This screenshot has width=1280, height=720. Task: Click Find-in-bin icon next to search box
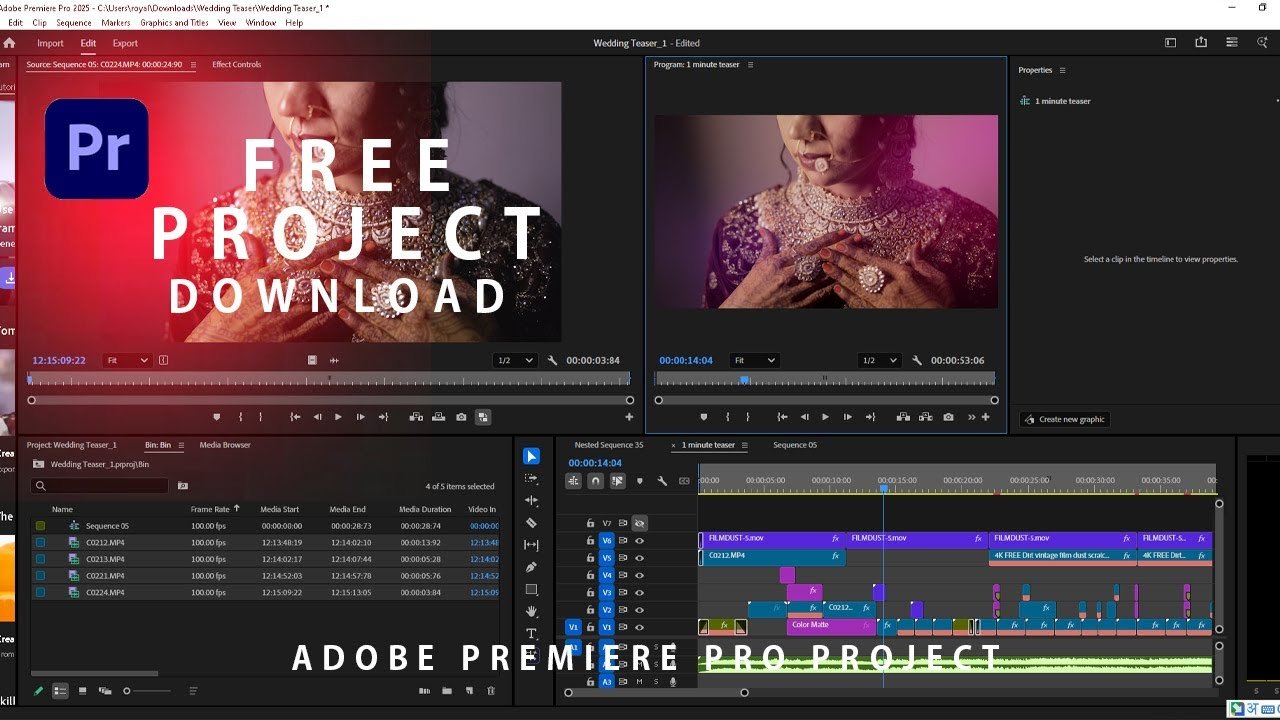click(x=183, y=486)
